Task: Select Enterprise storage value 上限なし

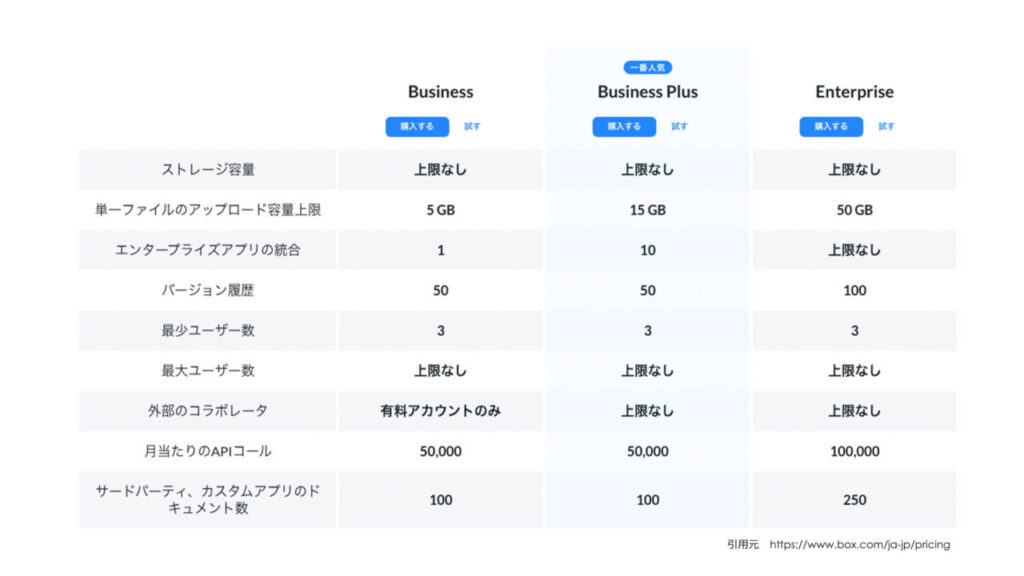Action: (x=855, y=170)
